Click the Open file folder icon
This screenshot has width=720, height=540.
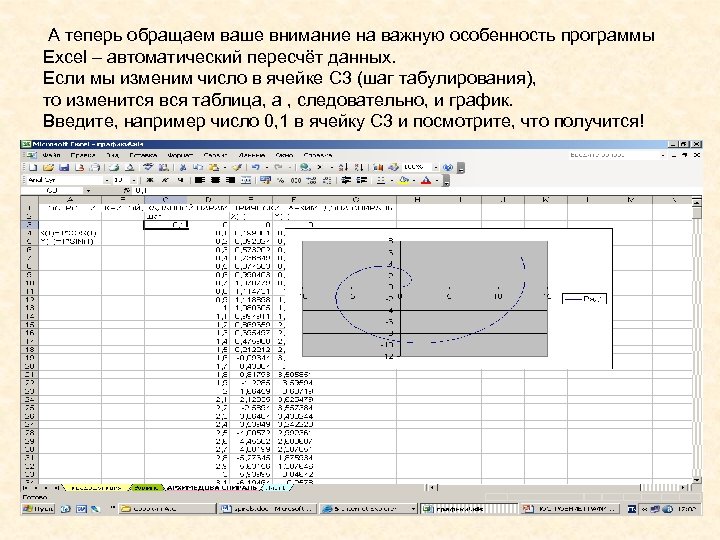(48, 167)
